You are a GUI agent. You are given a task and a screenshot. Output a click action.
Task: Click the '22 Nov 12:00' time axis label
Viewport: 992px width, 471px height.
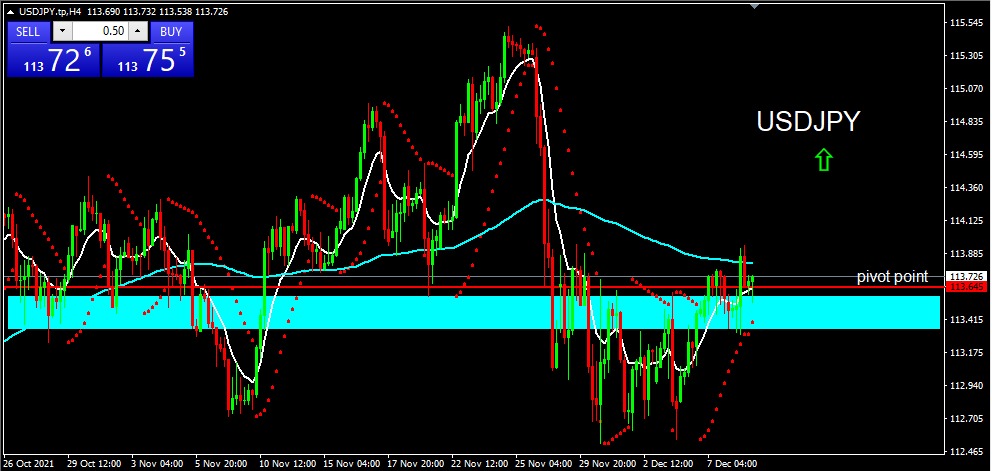pyautogui.click(x=478, y=463)
